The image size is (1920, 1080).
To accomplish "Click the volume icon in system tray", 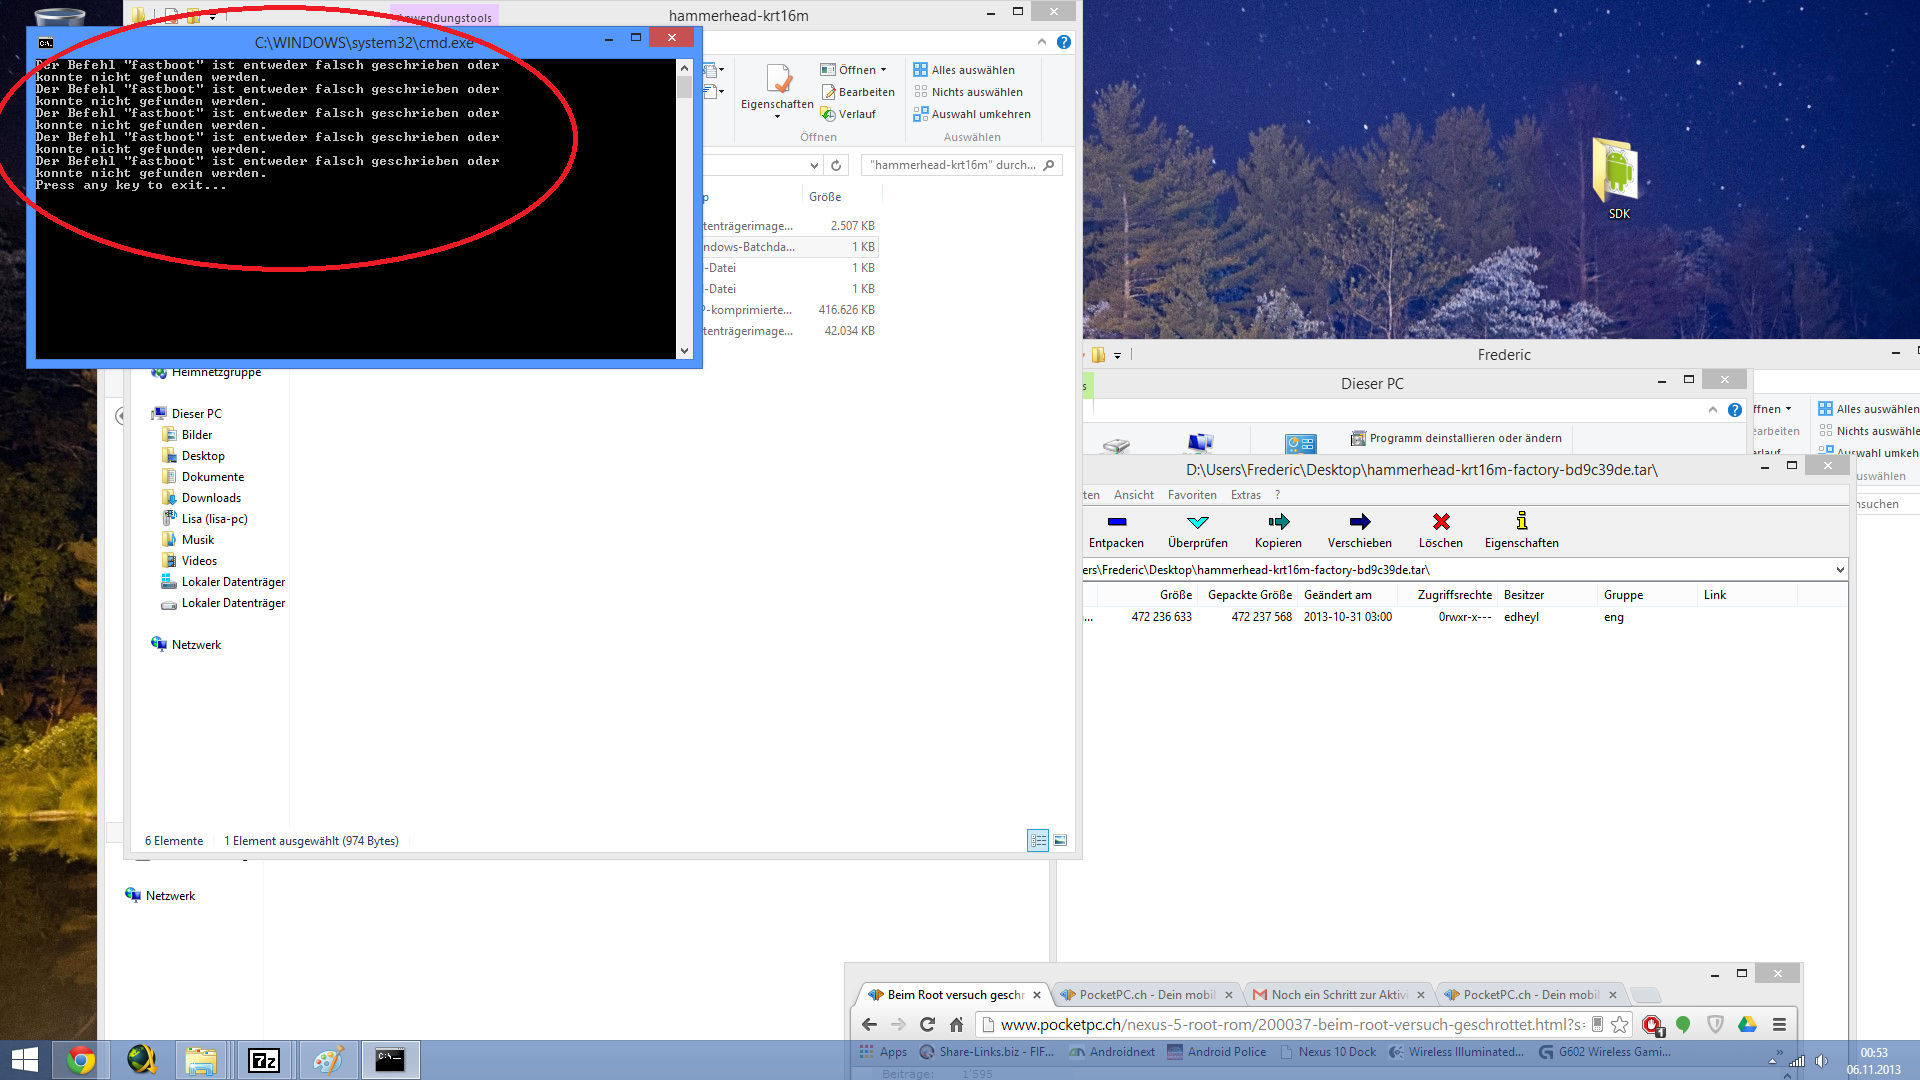I will coord(1821,1061).
